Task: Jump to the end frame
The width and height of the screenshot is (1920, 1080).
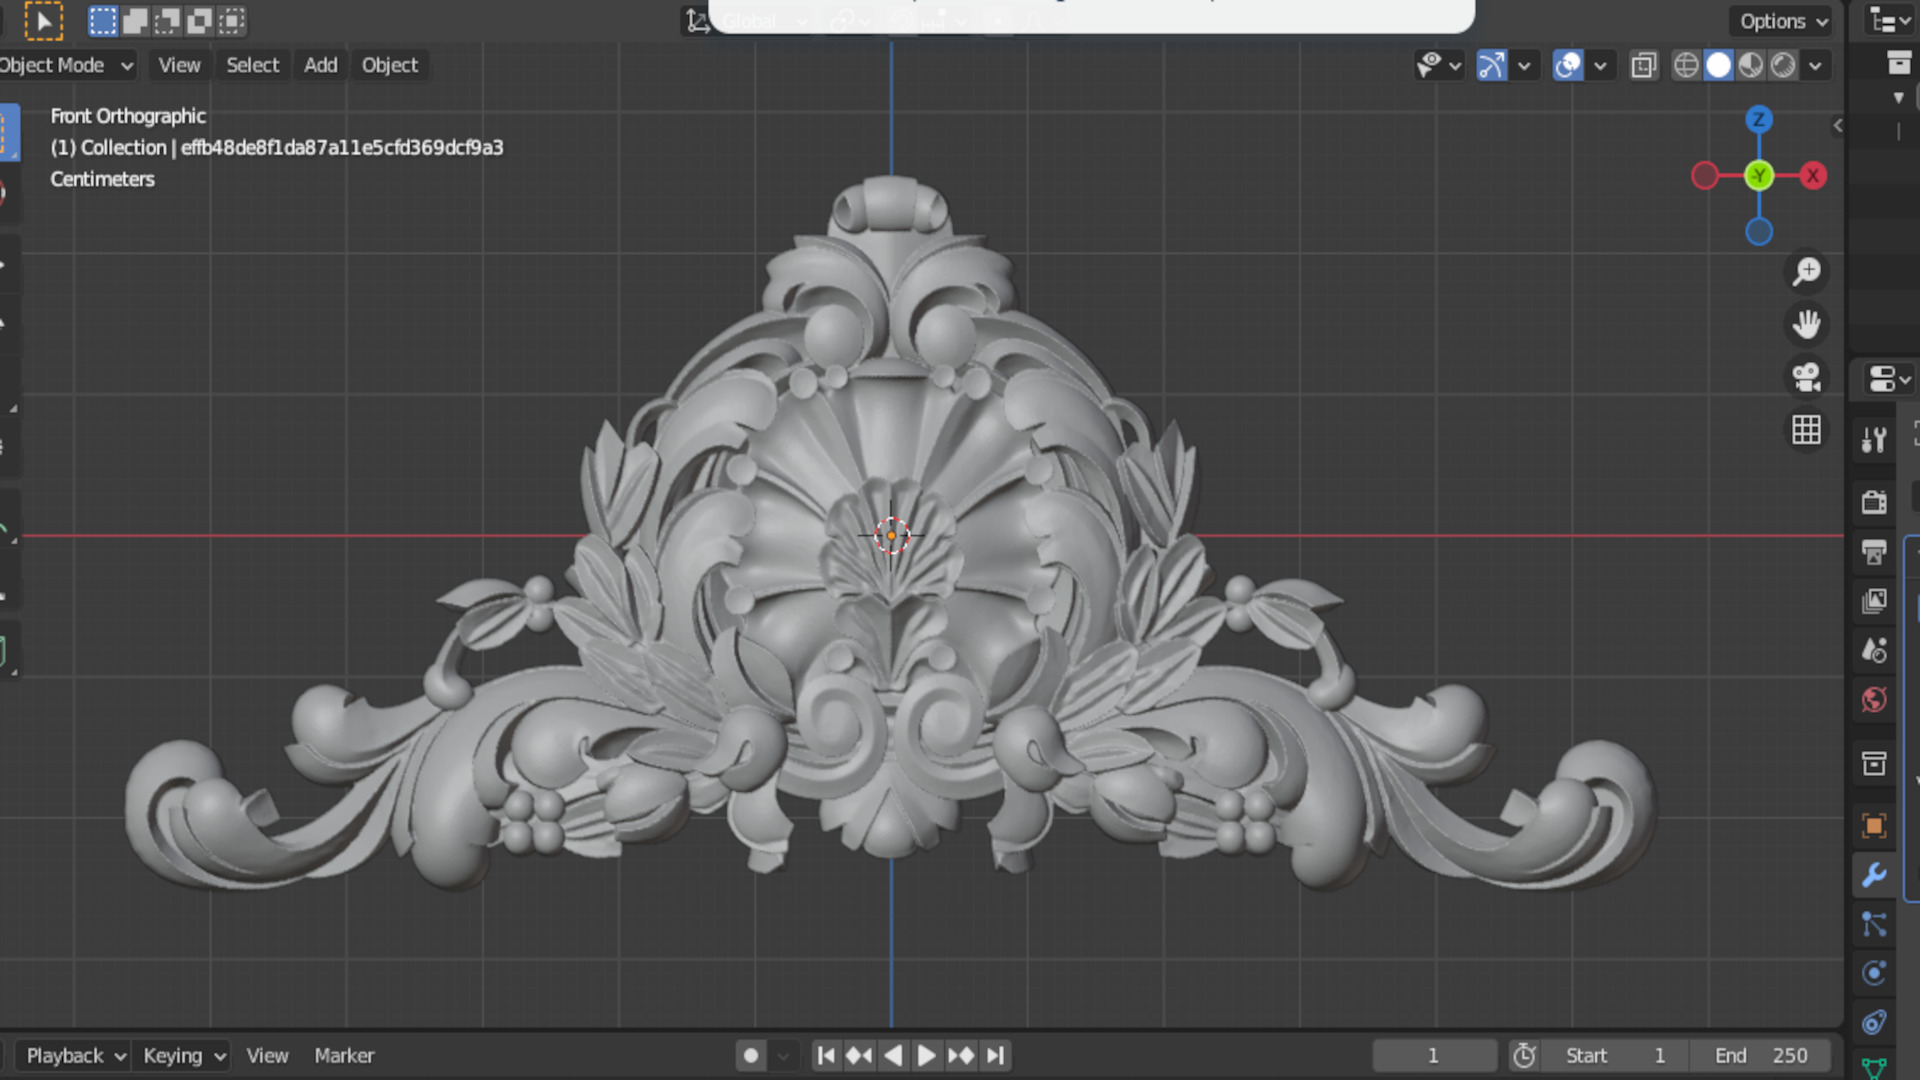Action: point(995,1056)
